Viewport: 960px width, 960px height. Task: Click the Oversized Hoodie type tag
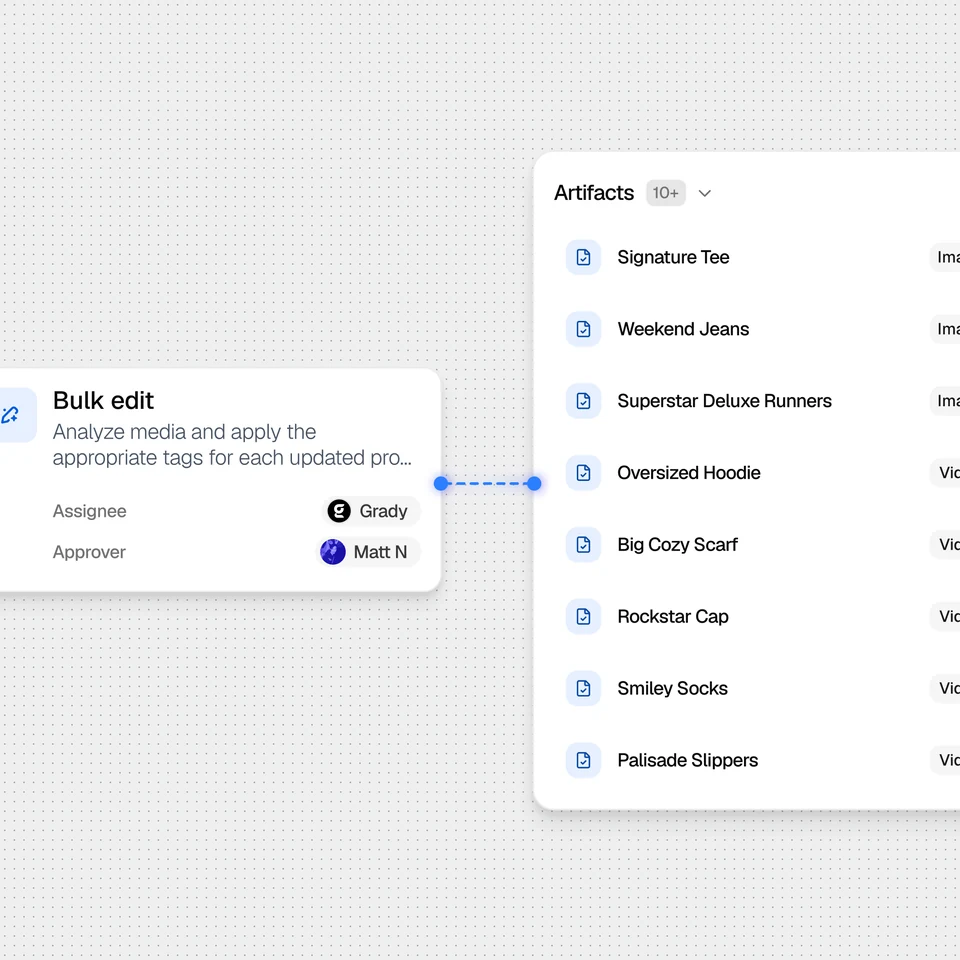tap(945, 473)
